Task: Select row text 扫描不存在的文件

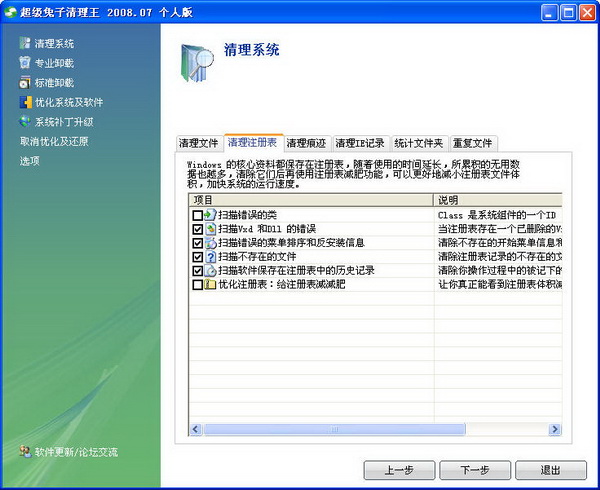Action: (x=257, y=257)
